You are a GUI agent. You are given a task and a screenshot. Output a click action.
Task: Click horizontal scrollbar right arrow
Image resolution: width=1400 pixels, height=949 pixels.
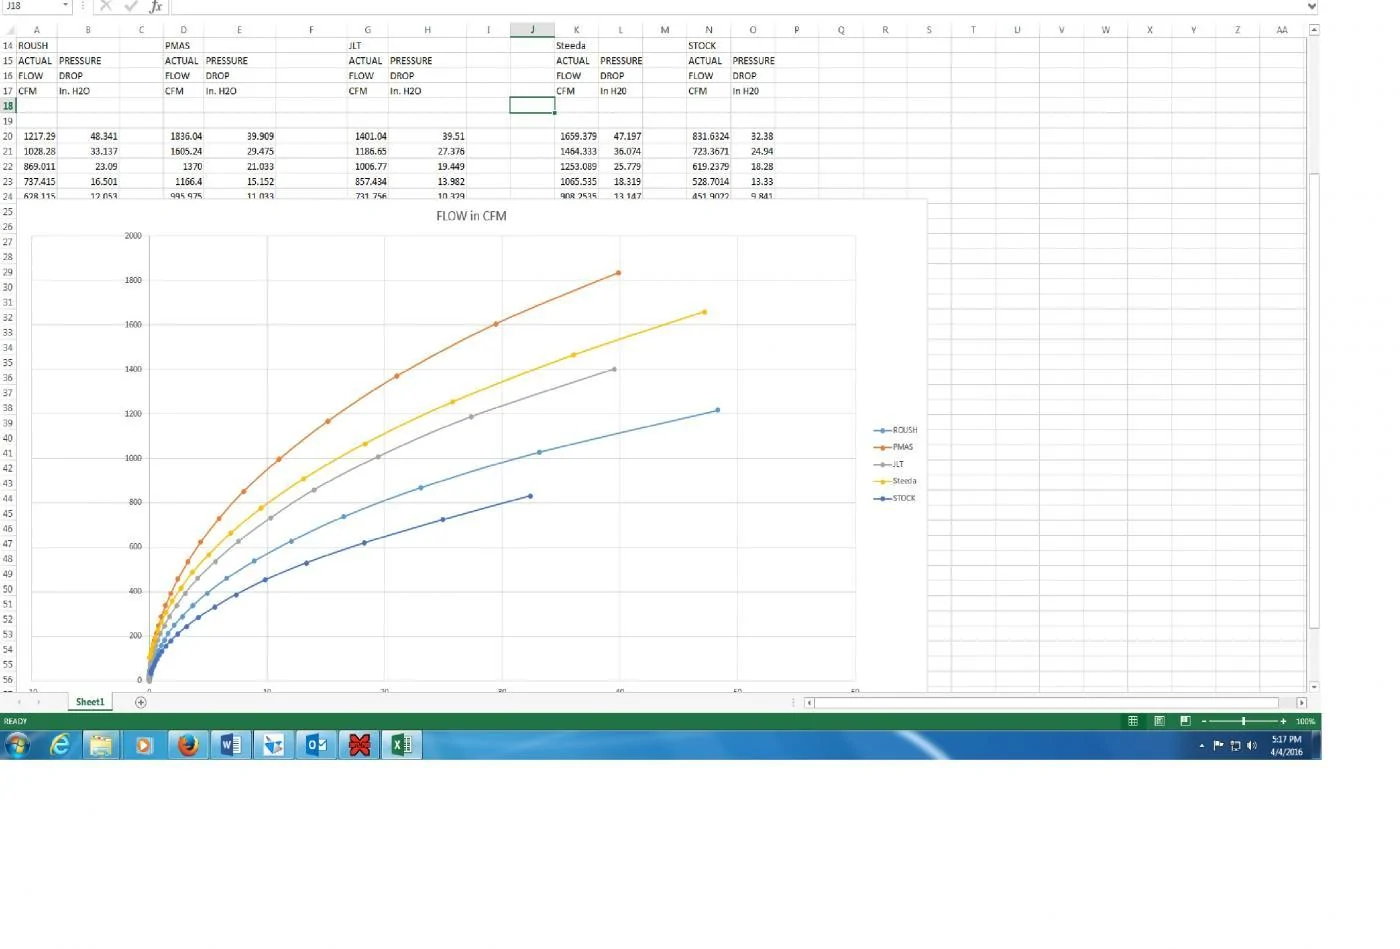(x=1301, y=703)
